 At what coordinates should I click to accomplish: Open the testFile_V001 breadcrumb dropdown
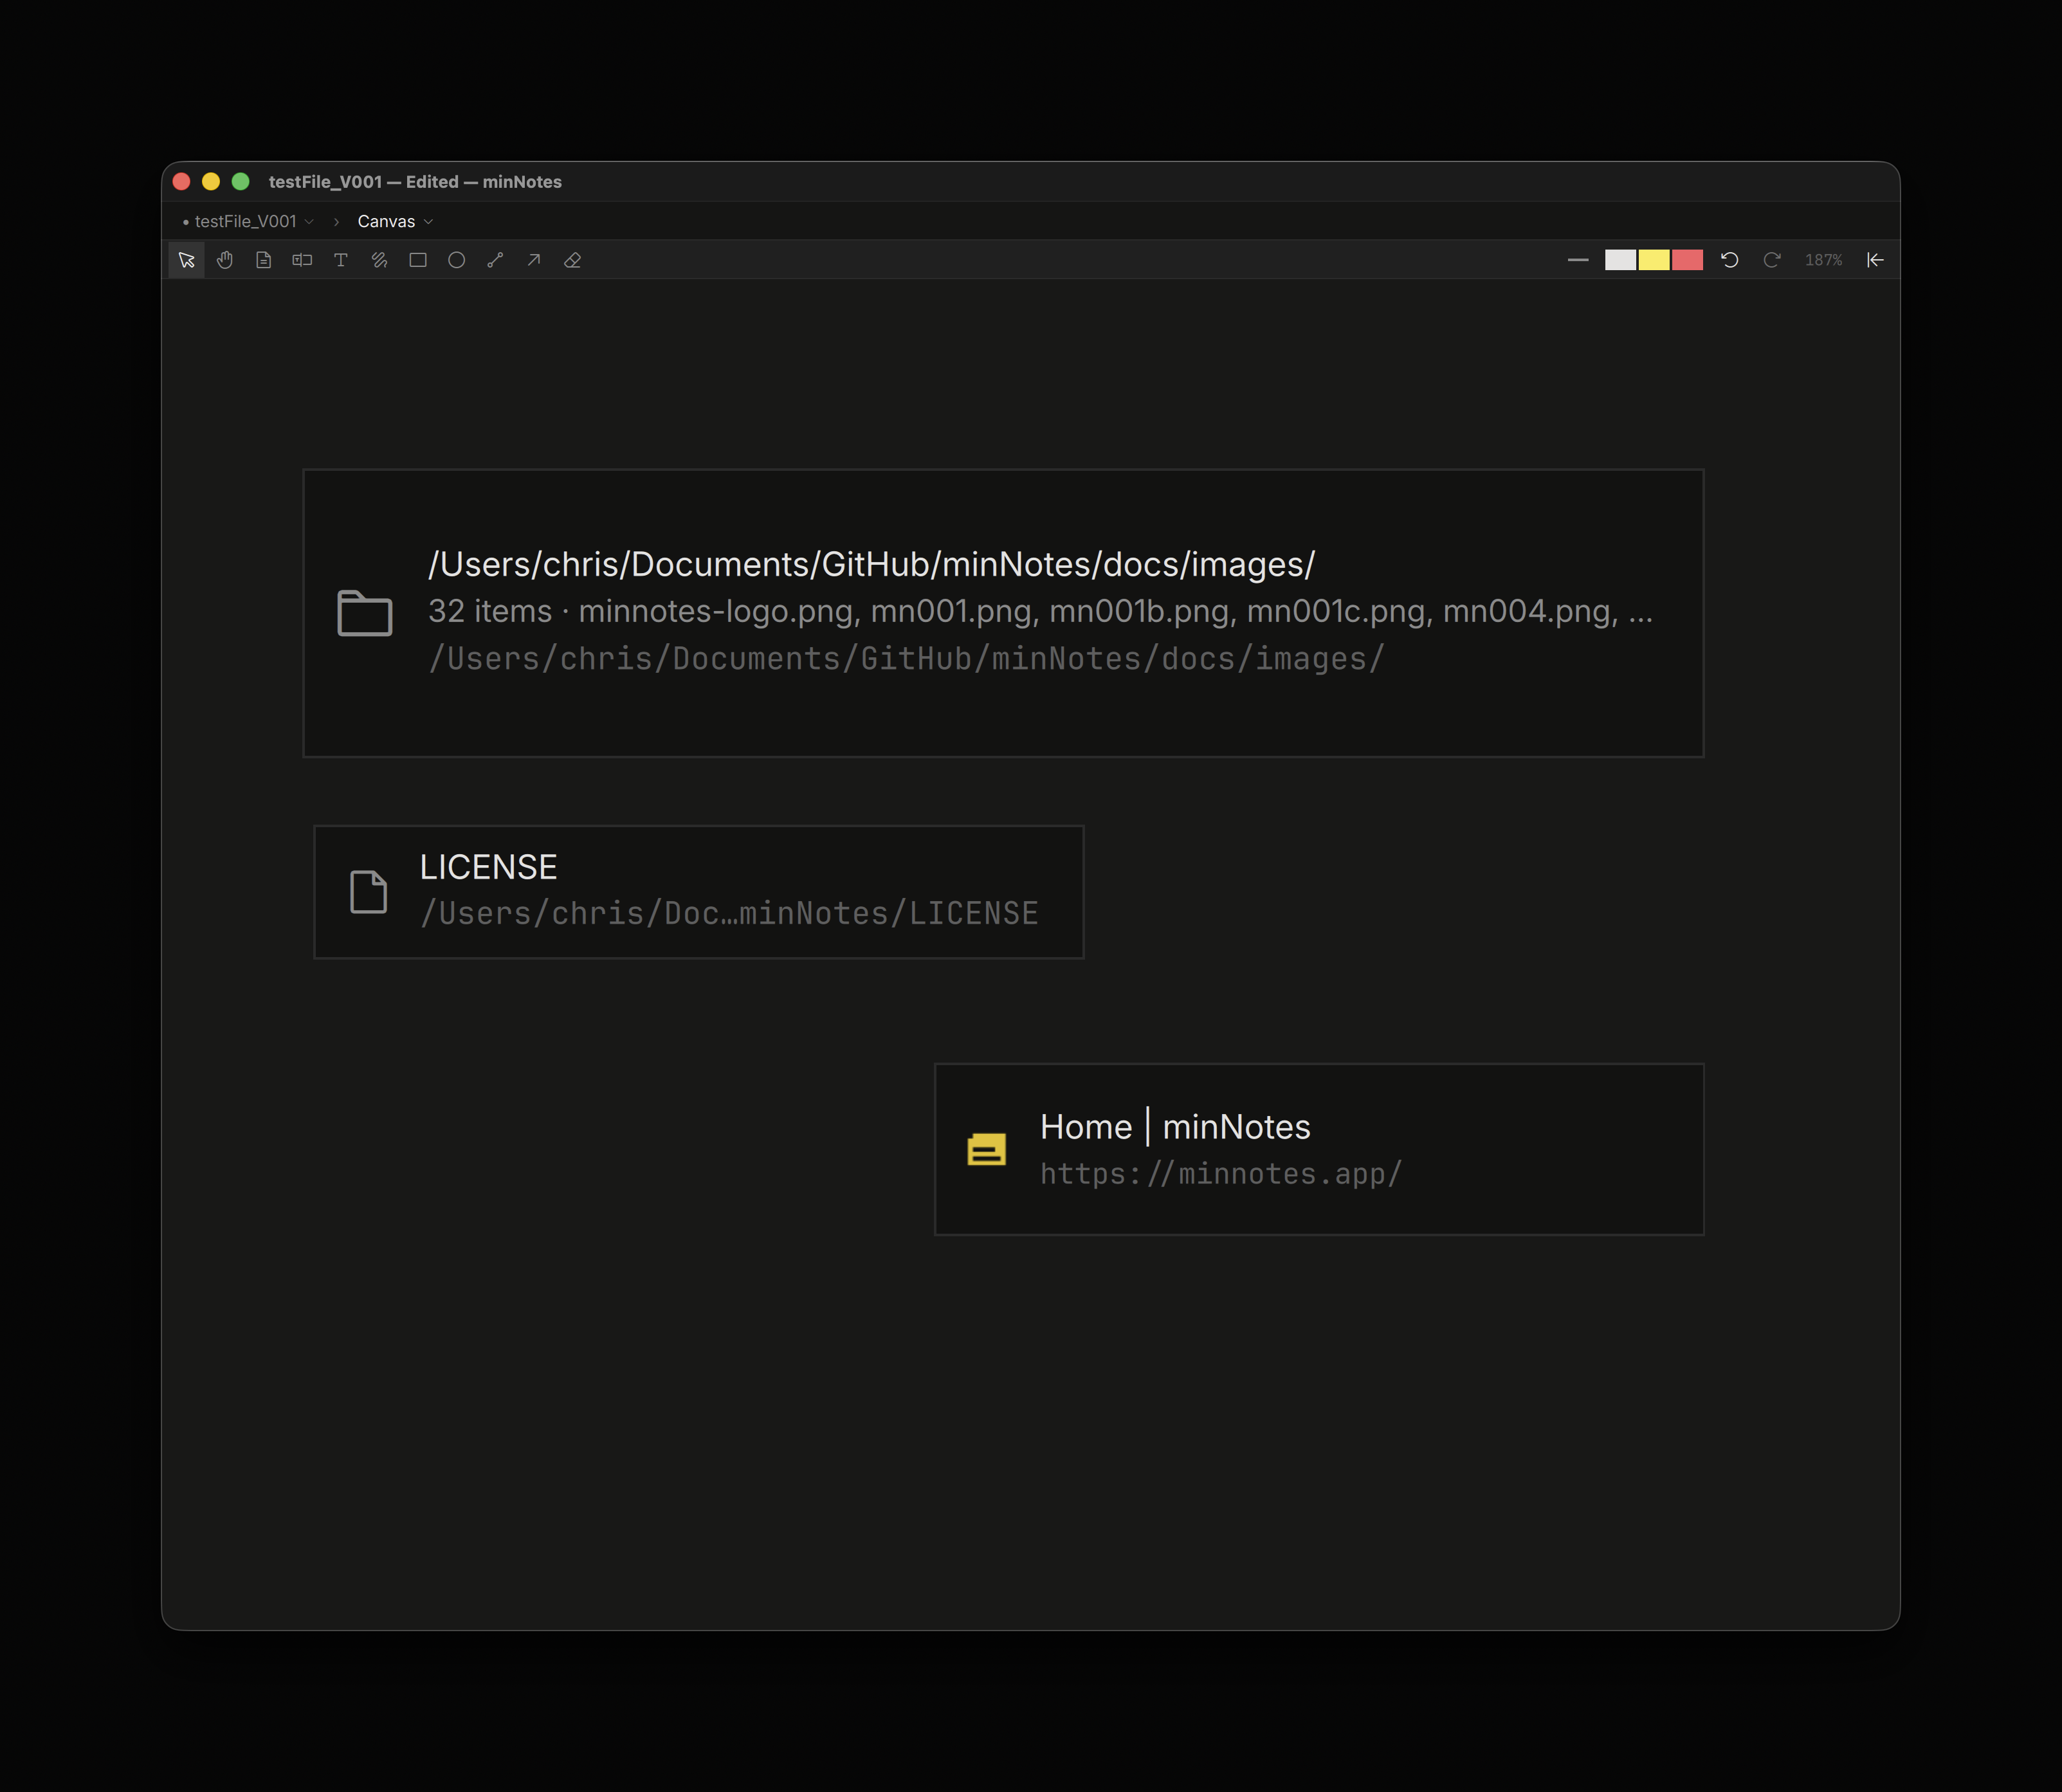[x=248, y=221]
